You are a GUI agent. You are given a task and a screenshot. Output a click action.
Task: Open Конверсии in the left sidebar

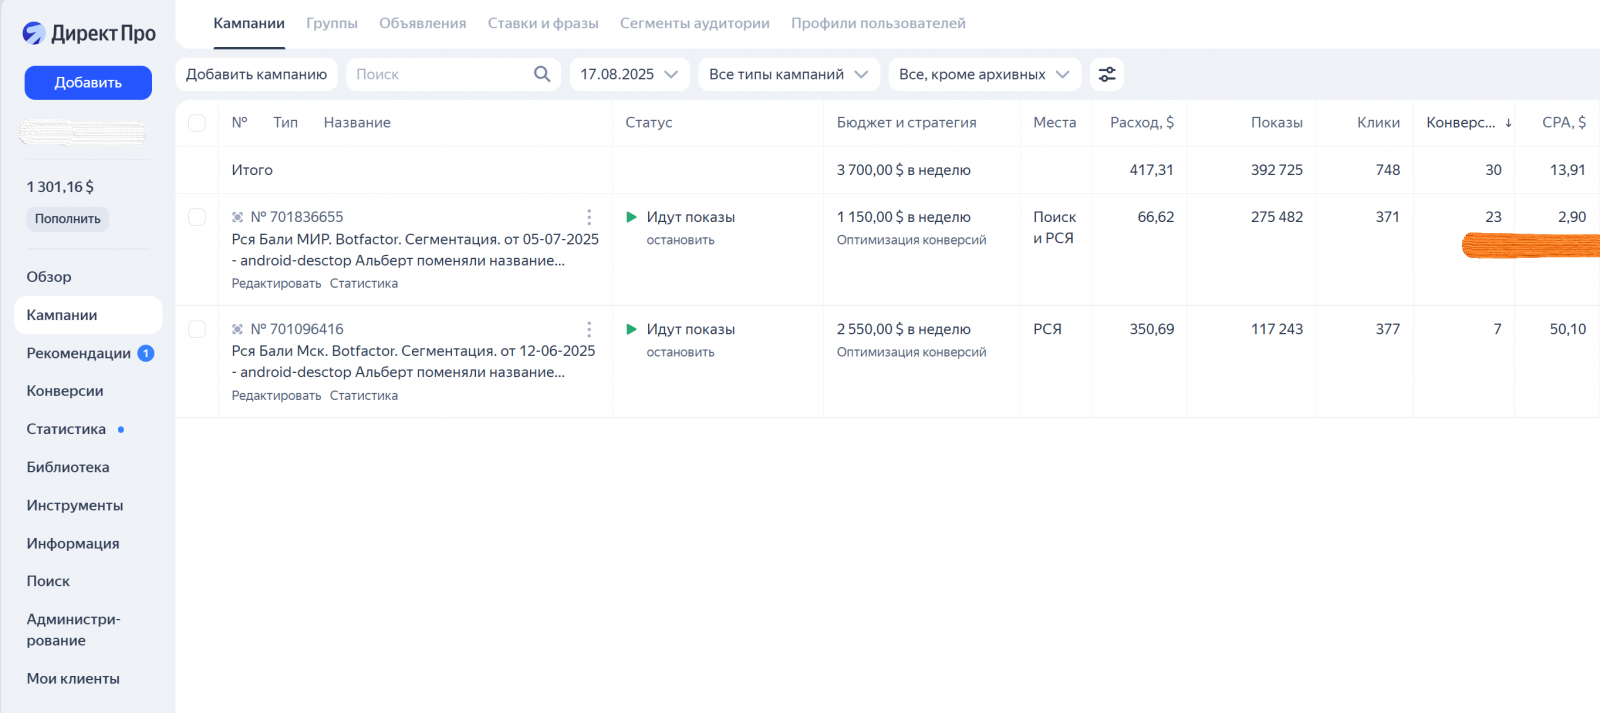click(65, 391)
